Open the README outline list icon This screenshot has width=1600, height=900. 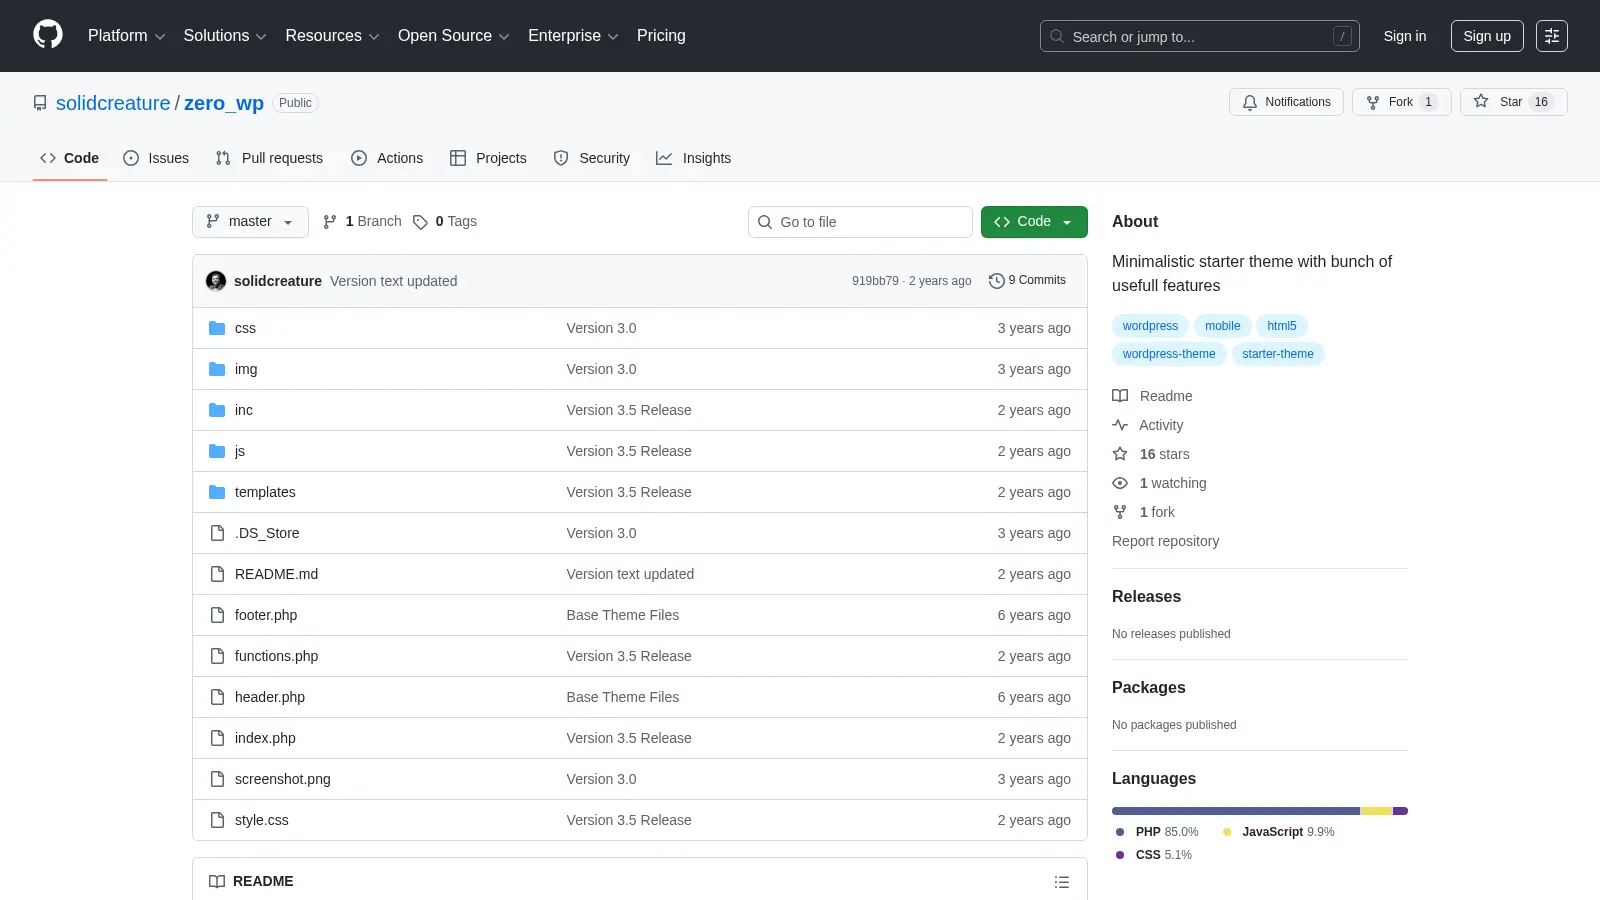tap(1062, 882)
